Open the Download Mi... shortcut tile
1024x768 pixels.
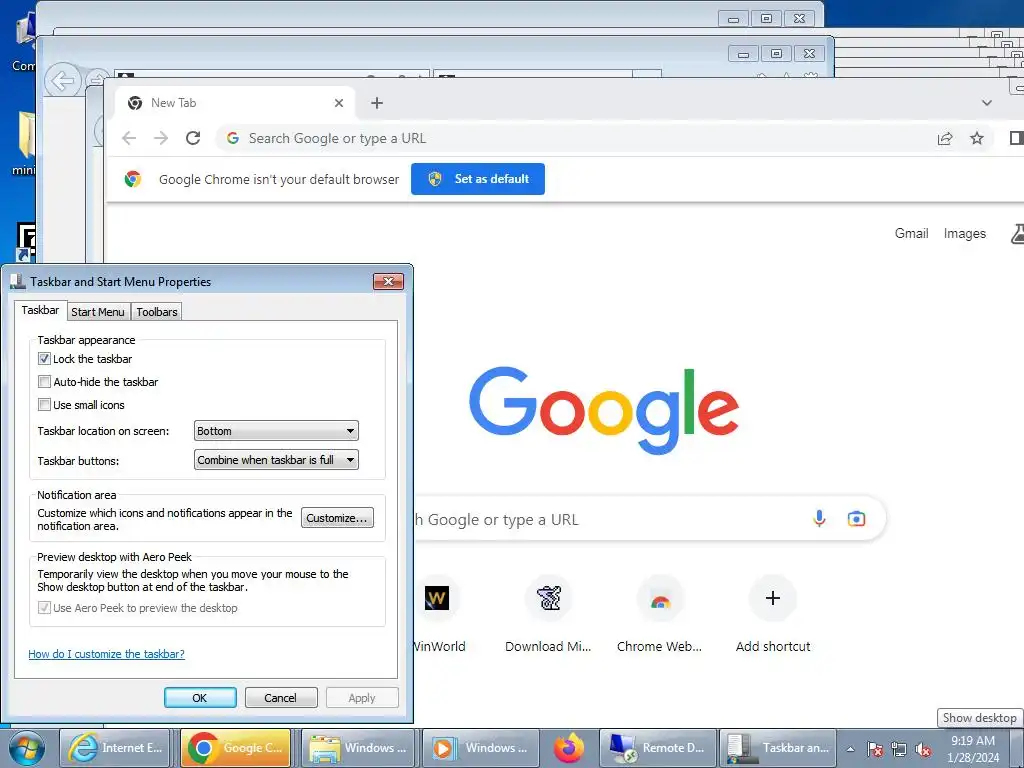click(549, 614)
